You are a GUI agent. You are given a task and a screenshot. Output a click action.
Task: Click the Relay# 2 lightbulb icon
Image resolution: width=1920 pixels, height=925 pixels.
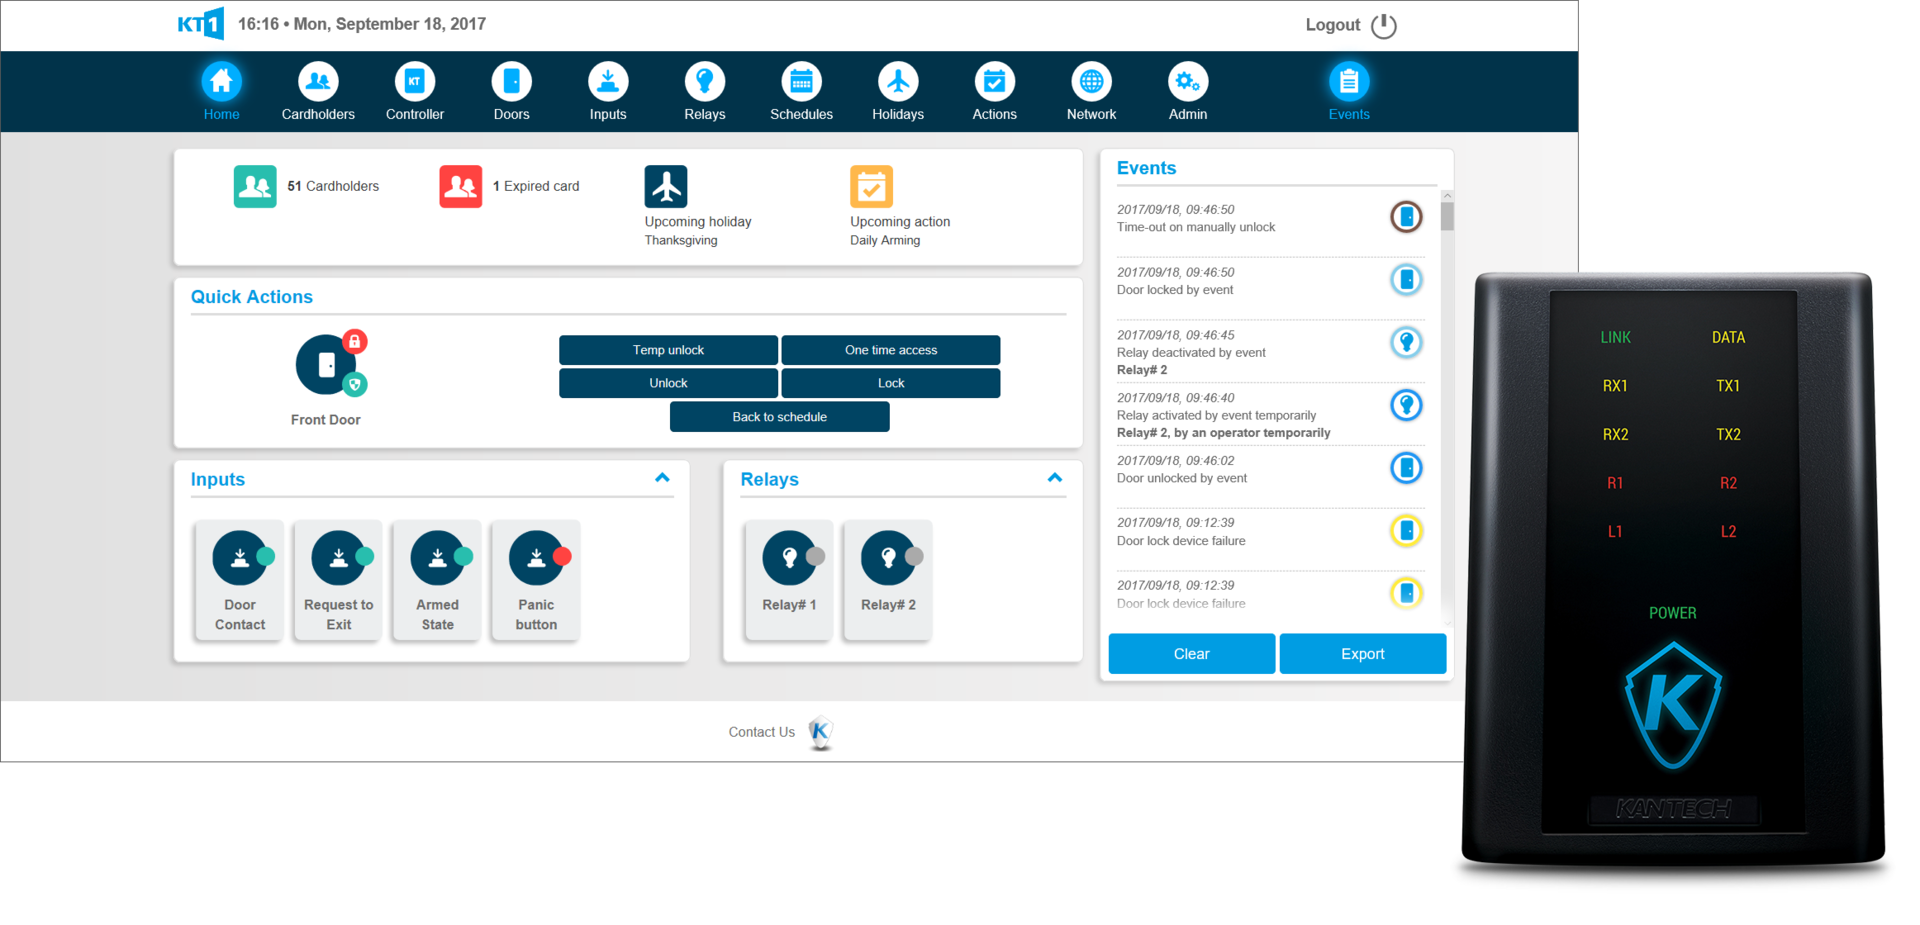(x=886, y=558)
